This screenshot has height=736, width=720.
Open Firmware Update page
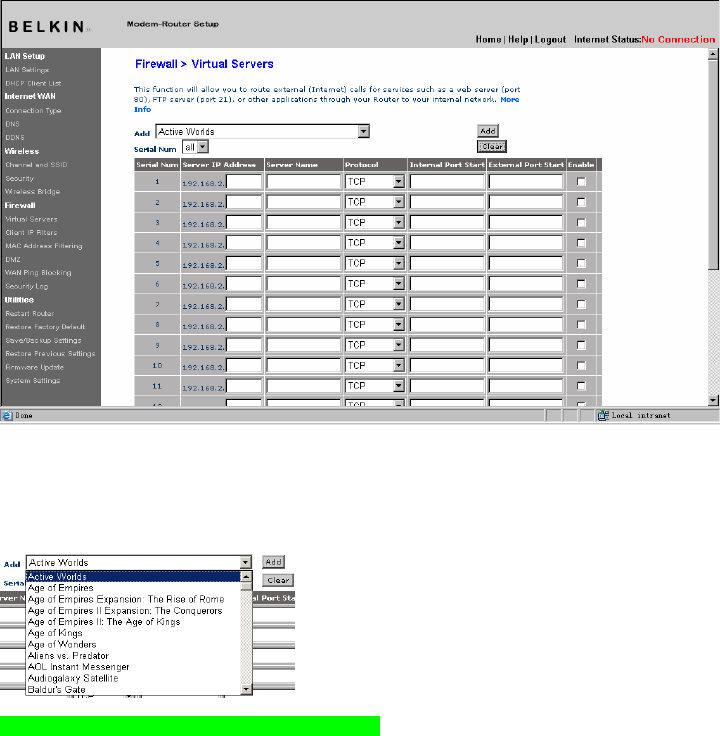coord(35,368)
